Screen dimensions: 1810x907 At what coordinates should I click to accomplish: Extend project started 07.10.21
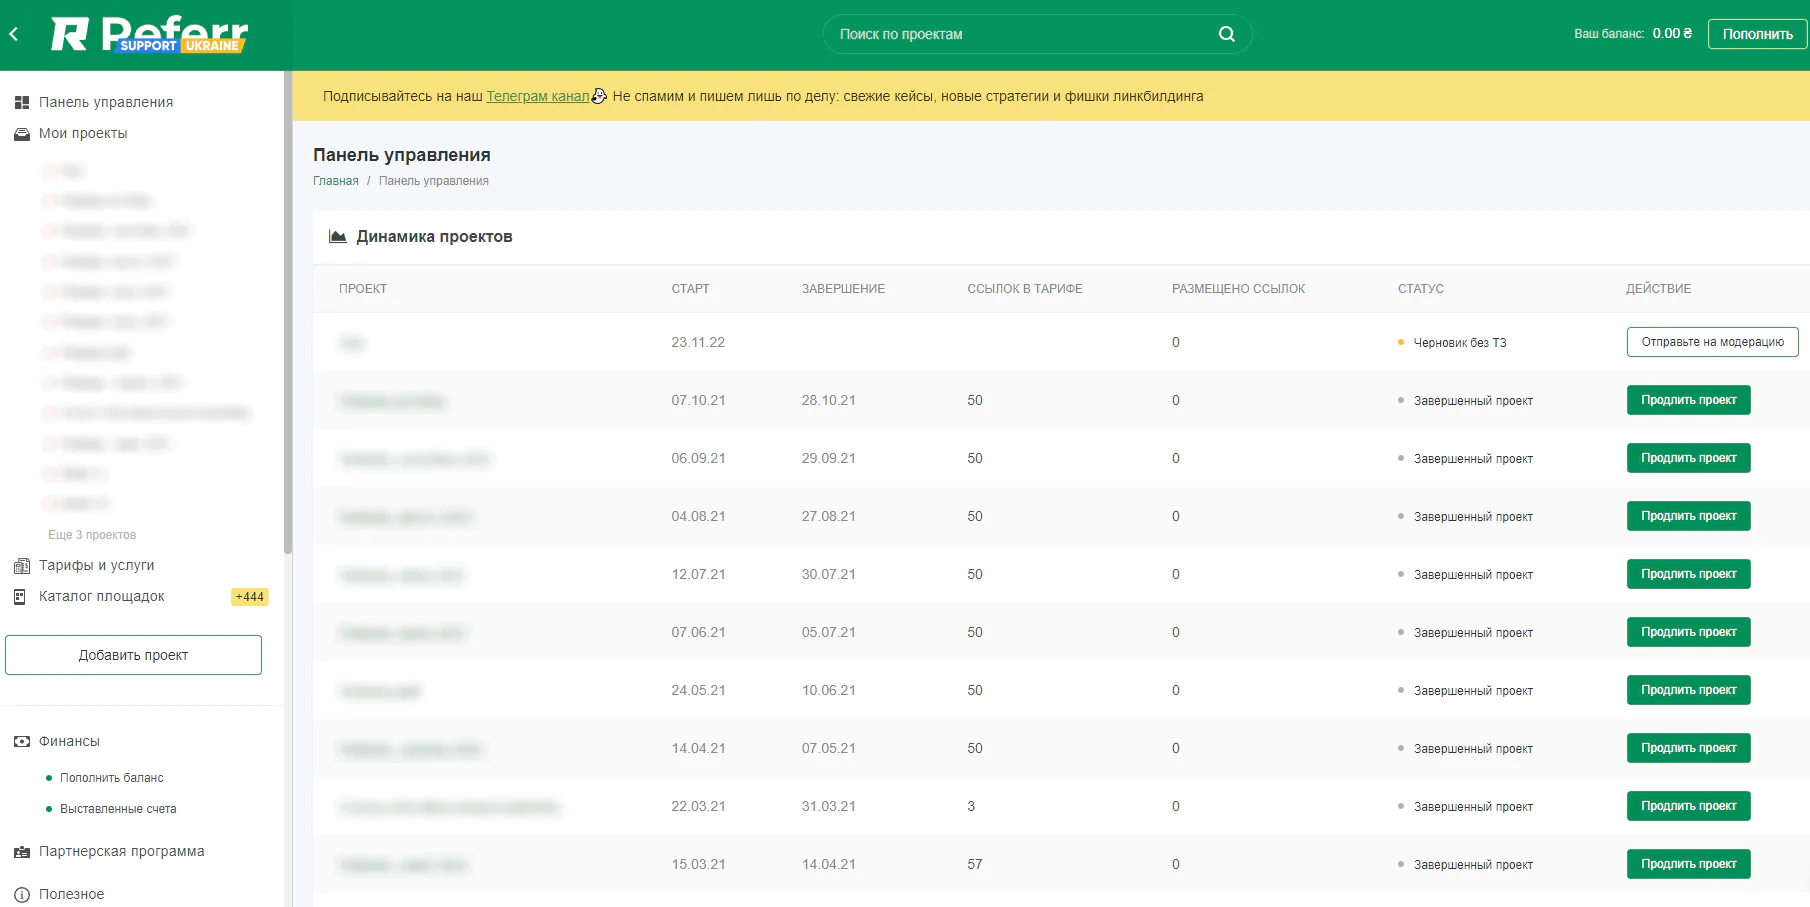(x=1688, y=400)
